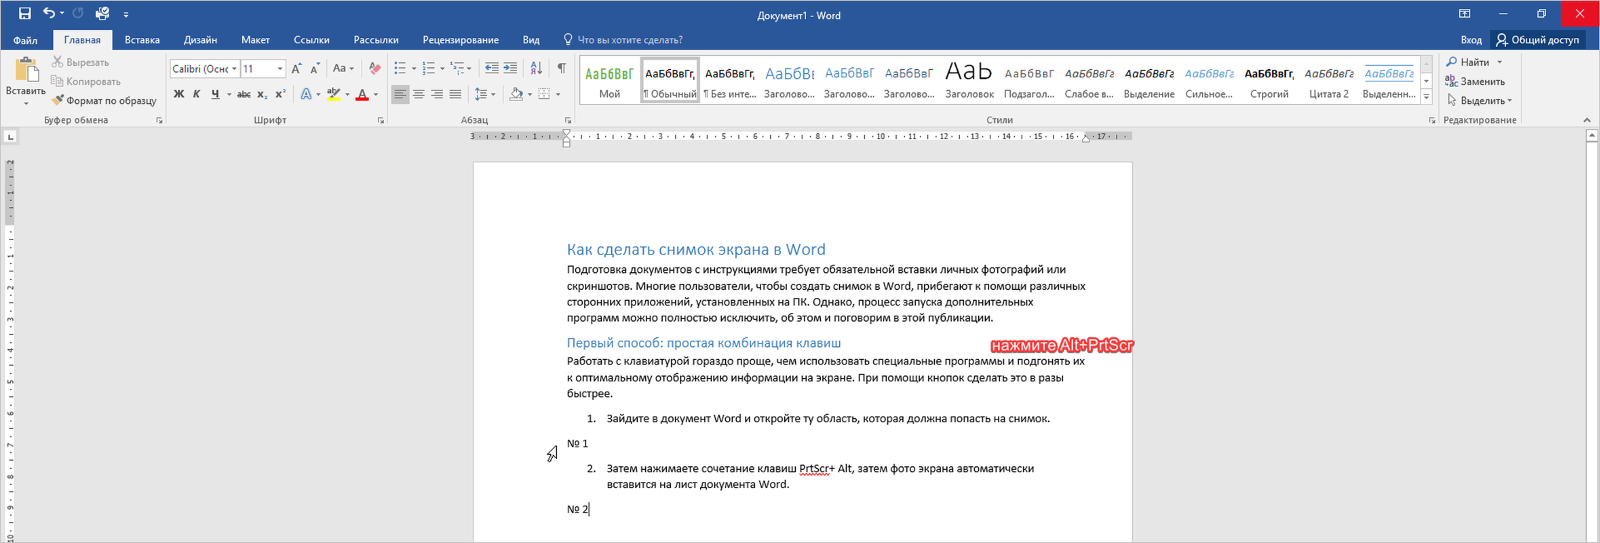Center-align the paragraph text

click(418, 94)
